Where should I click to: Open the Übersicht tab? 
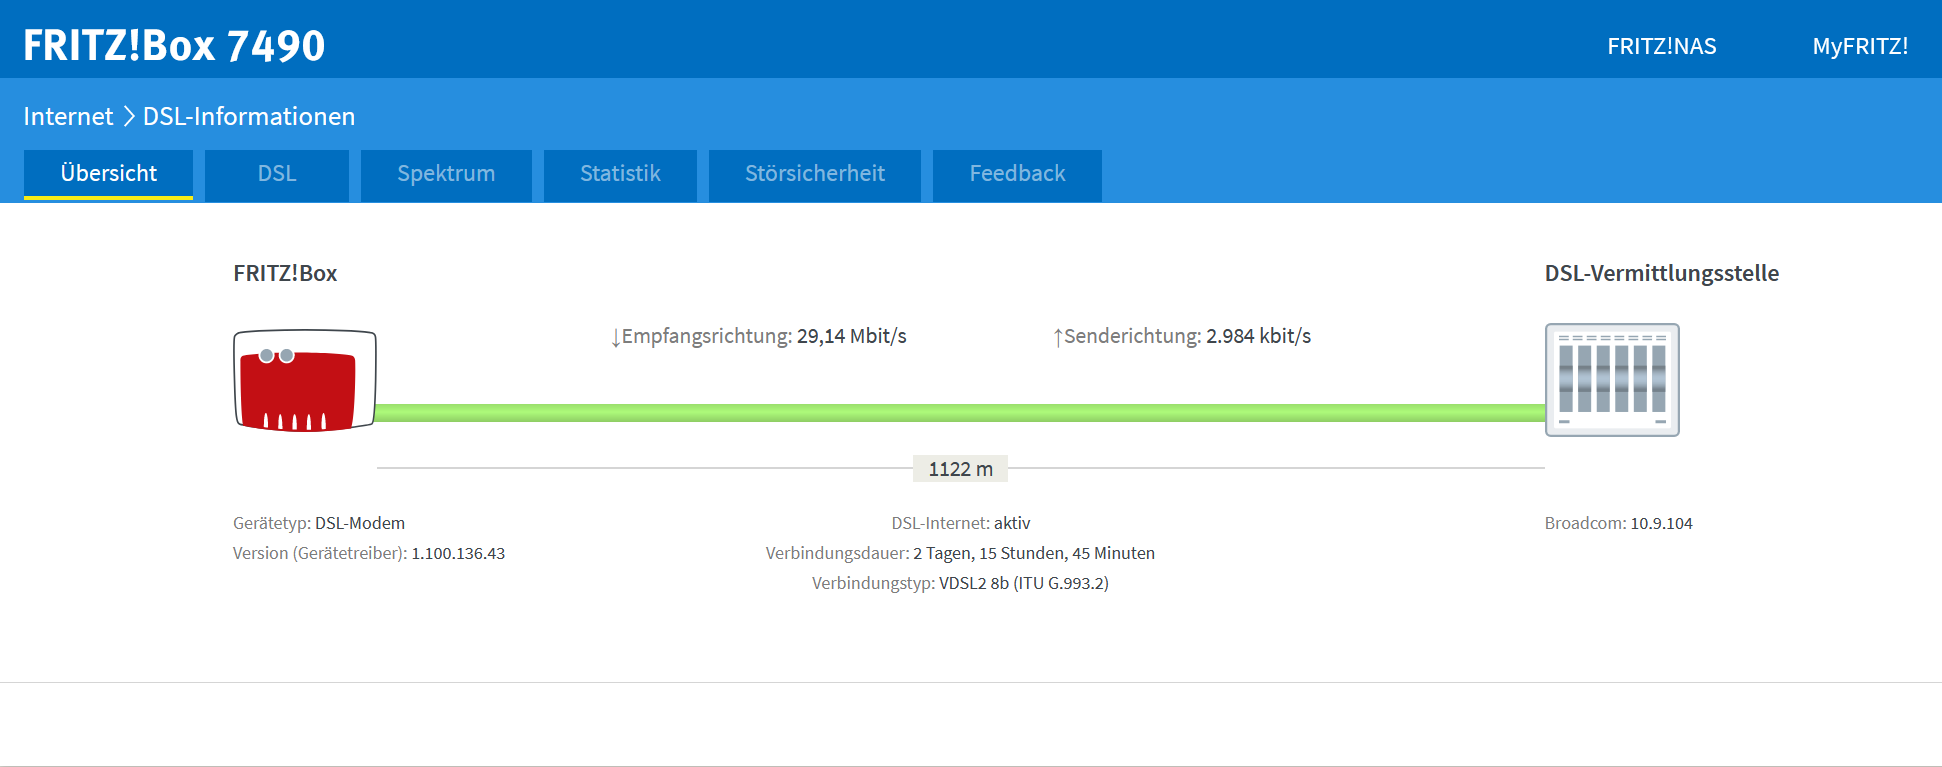[x=108, y=174]
